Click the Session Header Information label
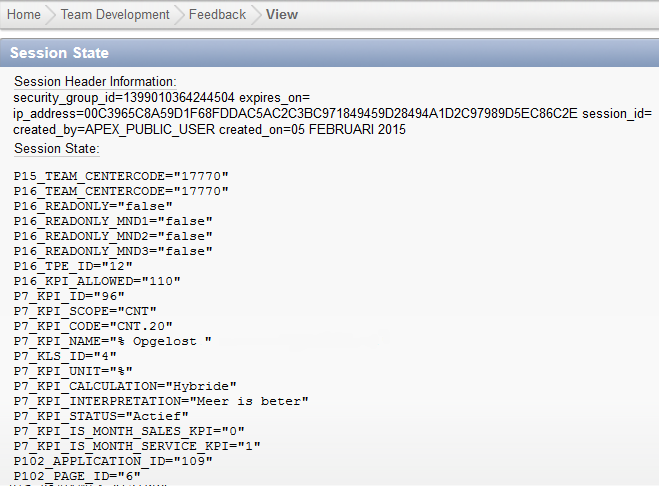Screen dimensions: 659x486 [95, 81]
